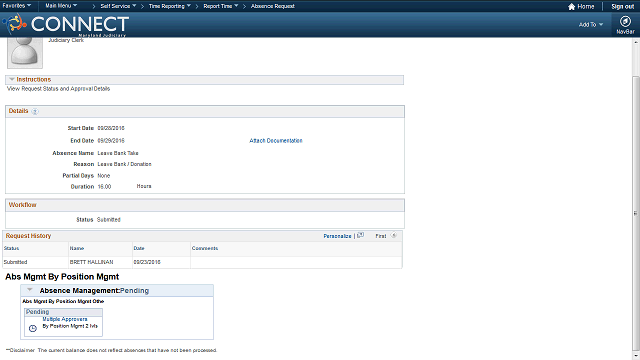Click the 16.00 duration value
Image resolution: width=640 pixels, height=360 pixels.
coord(104,187)
